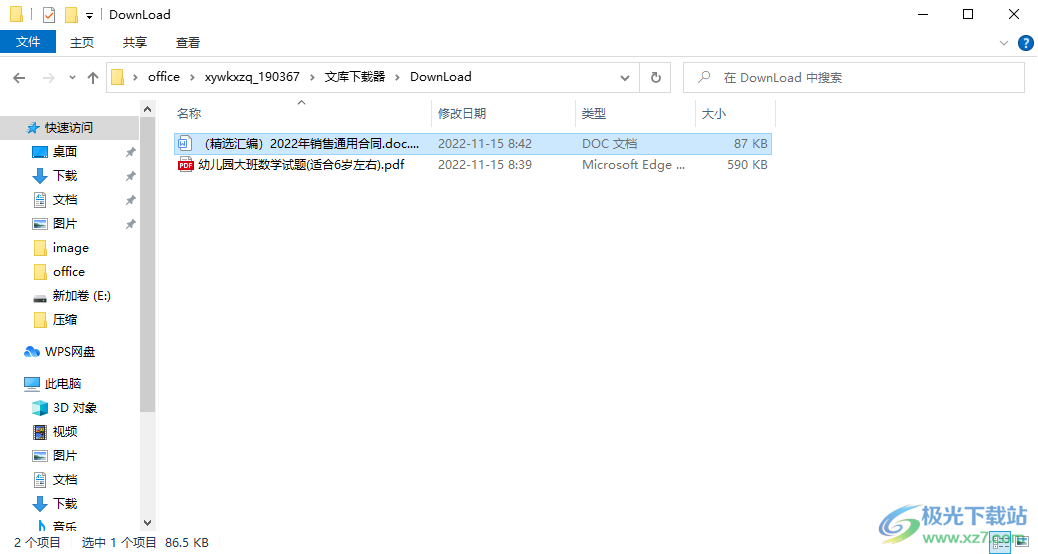The image size is (1038, 554).
Task: Open 桌面 under quick access
Action: (65, 152)
